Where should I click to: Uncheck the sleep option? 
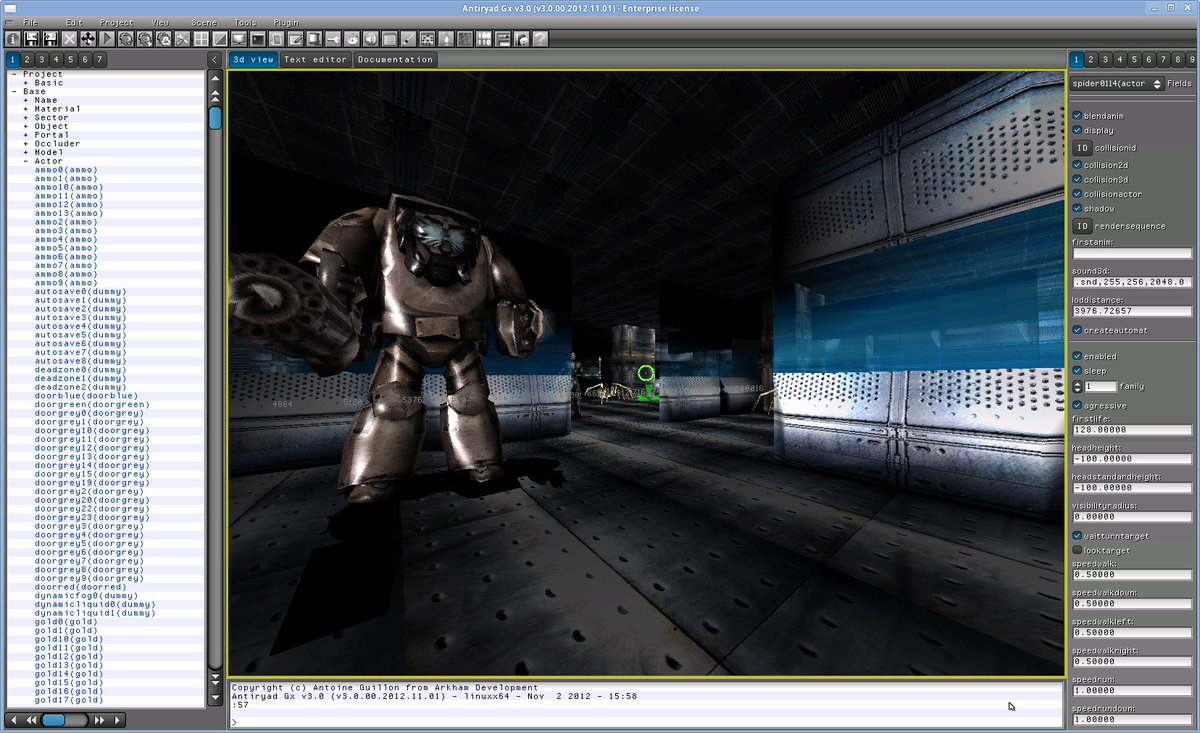[x=1077, y=370]
